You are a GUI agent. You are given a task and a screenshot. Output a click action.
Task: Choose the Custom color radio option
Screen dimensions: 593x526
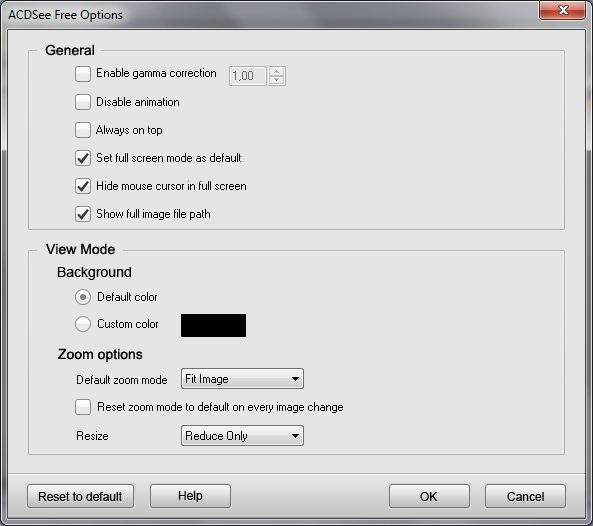point(83,324)
